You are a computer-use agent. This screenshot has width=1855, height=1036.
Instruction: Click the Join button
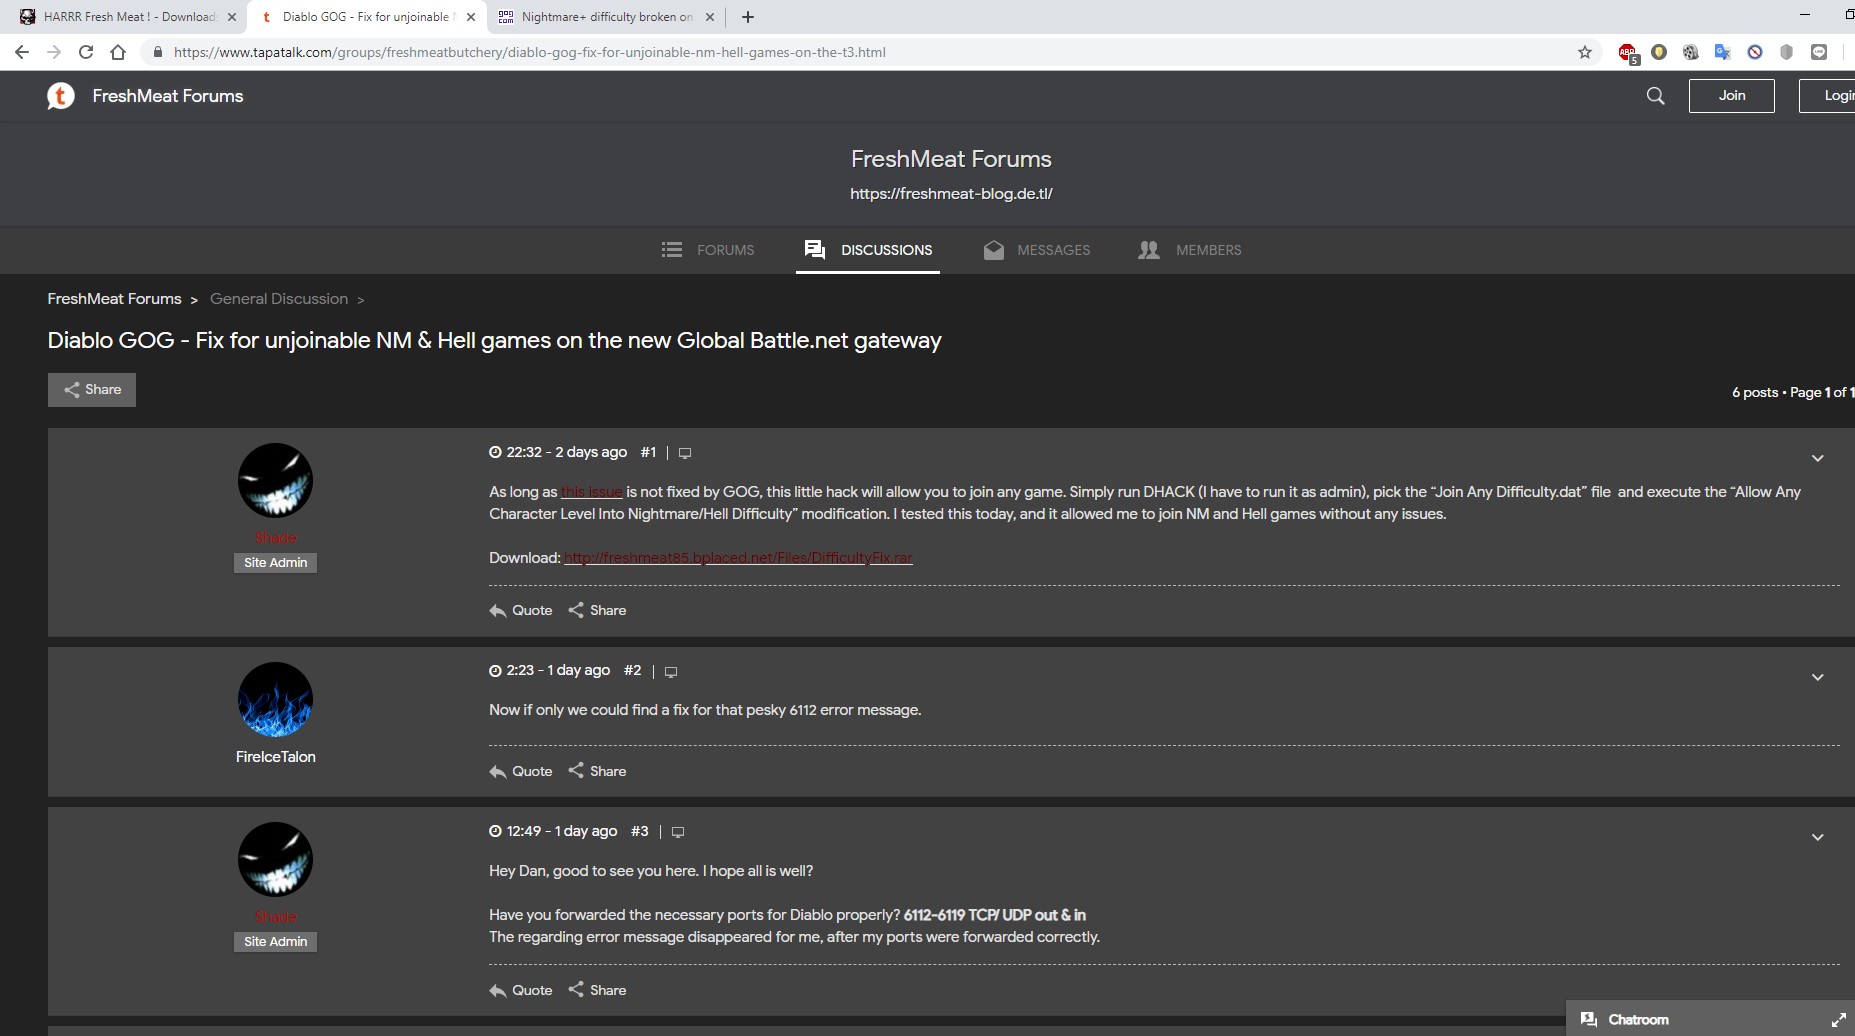click(1732, 96)
